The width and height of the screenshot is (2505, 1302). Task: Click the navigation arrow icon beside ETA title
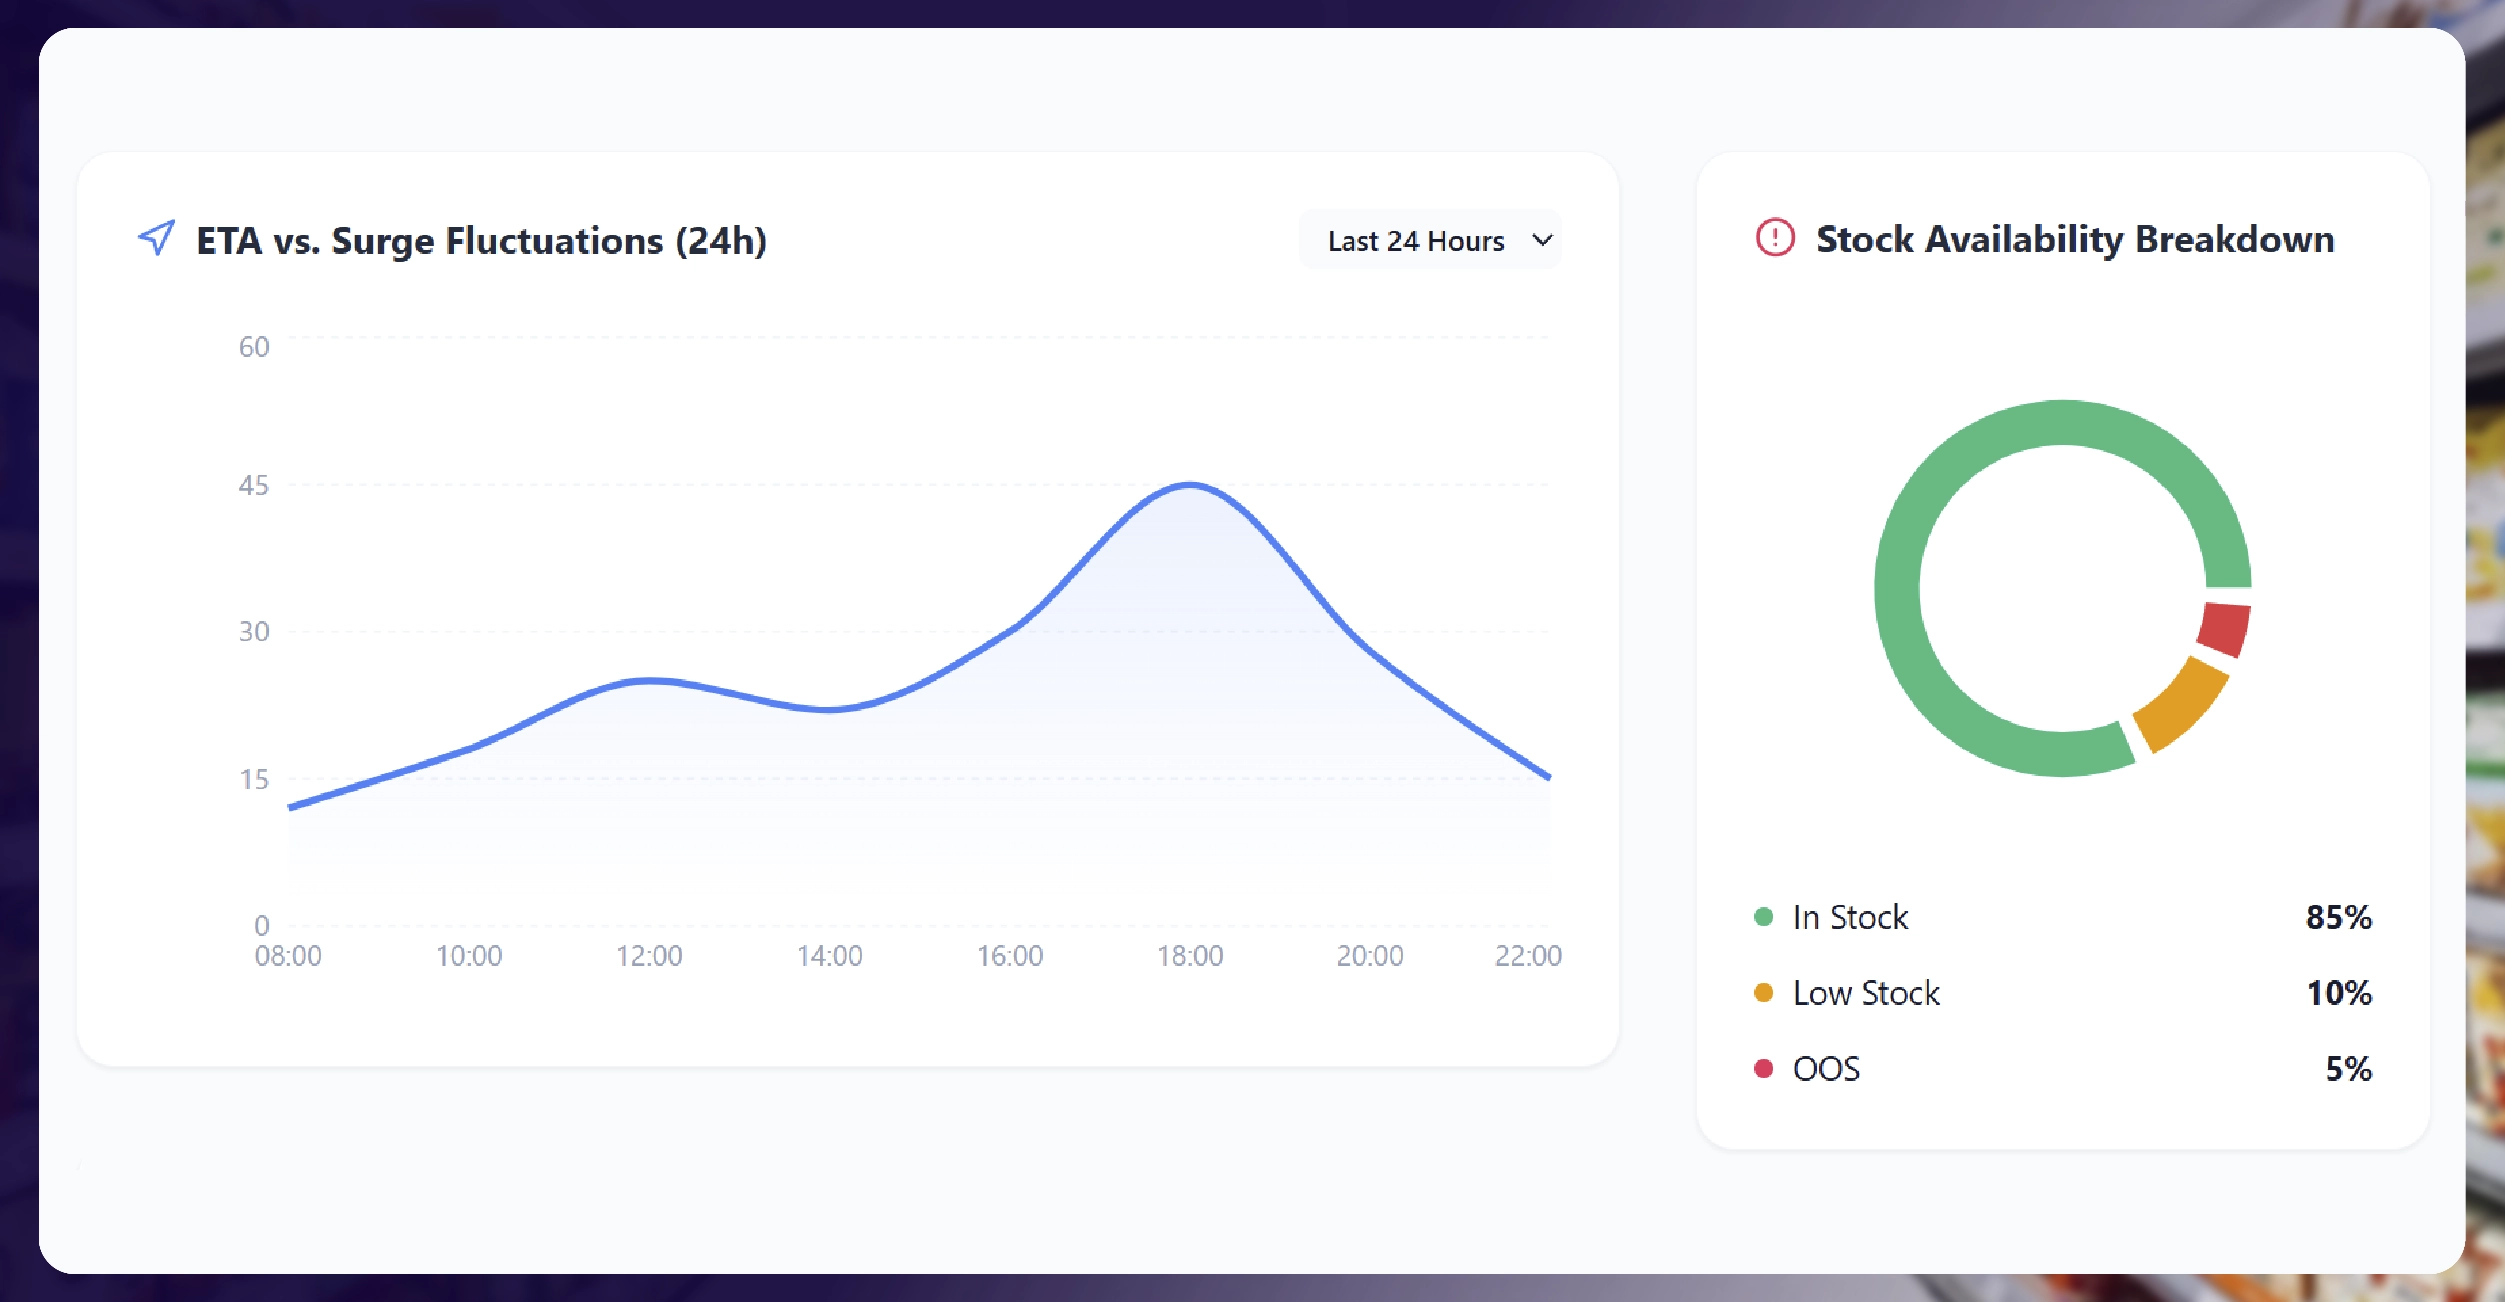(x=157, y=238)
